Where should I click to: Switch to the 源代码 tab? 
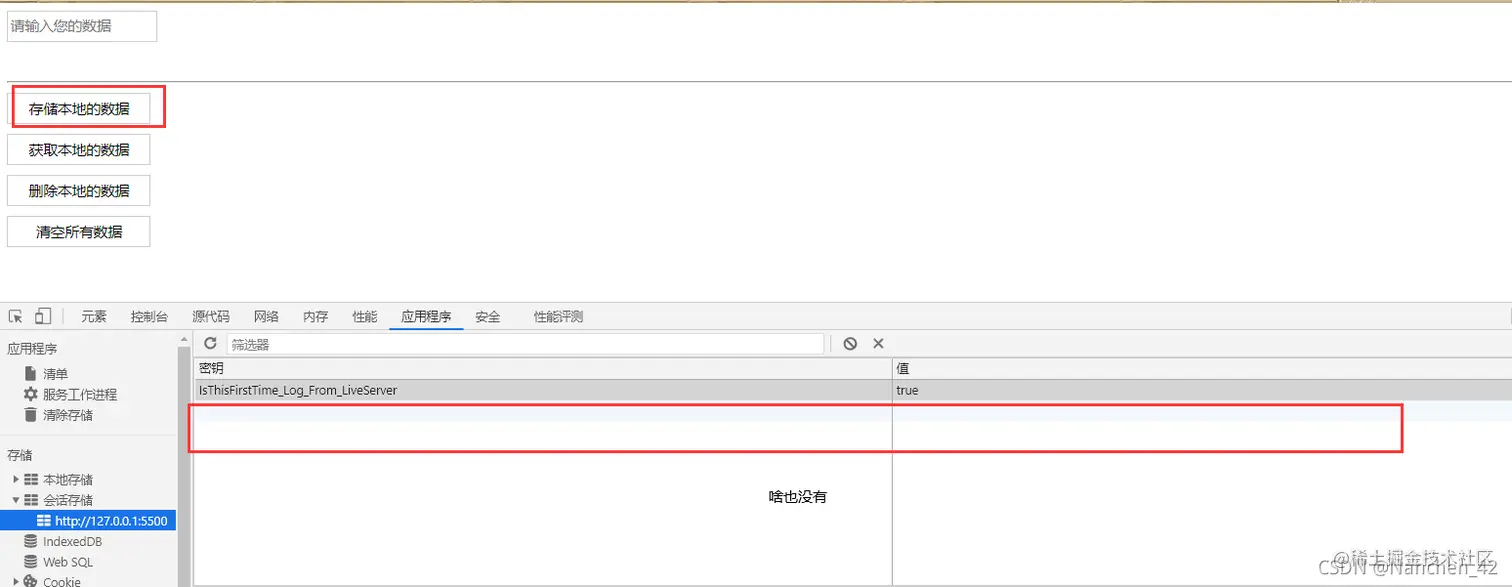click(211, 317)
